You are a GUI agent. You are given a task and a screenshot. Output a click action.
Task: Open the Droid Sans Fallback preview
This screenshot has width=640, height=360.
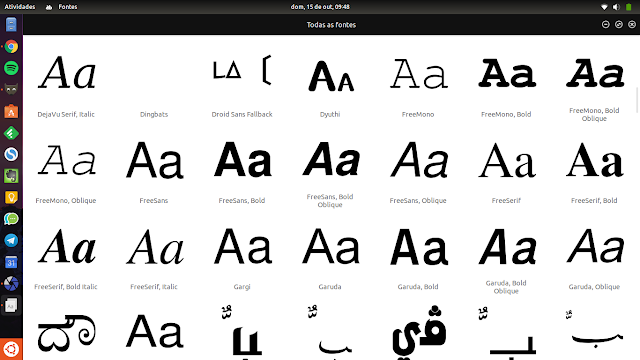[242, 70]
